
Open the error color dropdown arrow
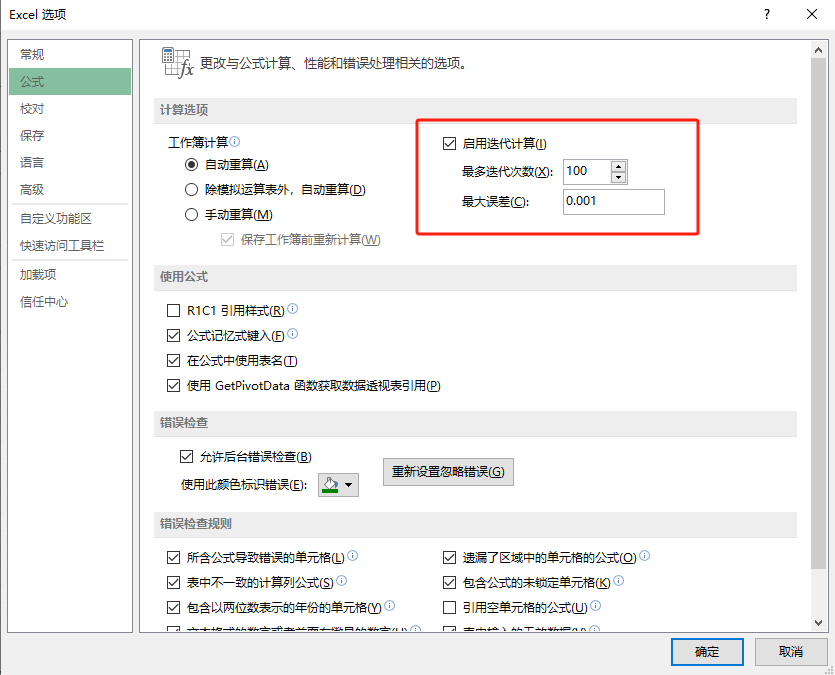coord(349,485)
